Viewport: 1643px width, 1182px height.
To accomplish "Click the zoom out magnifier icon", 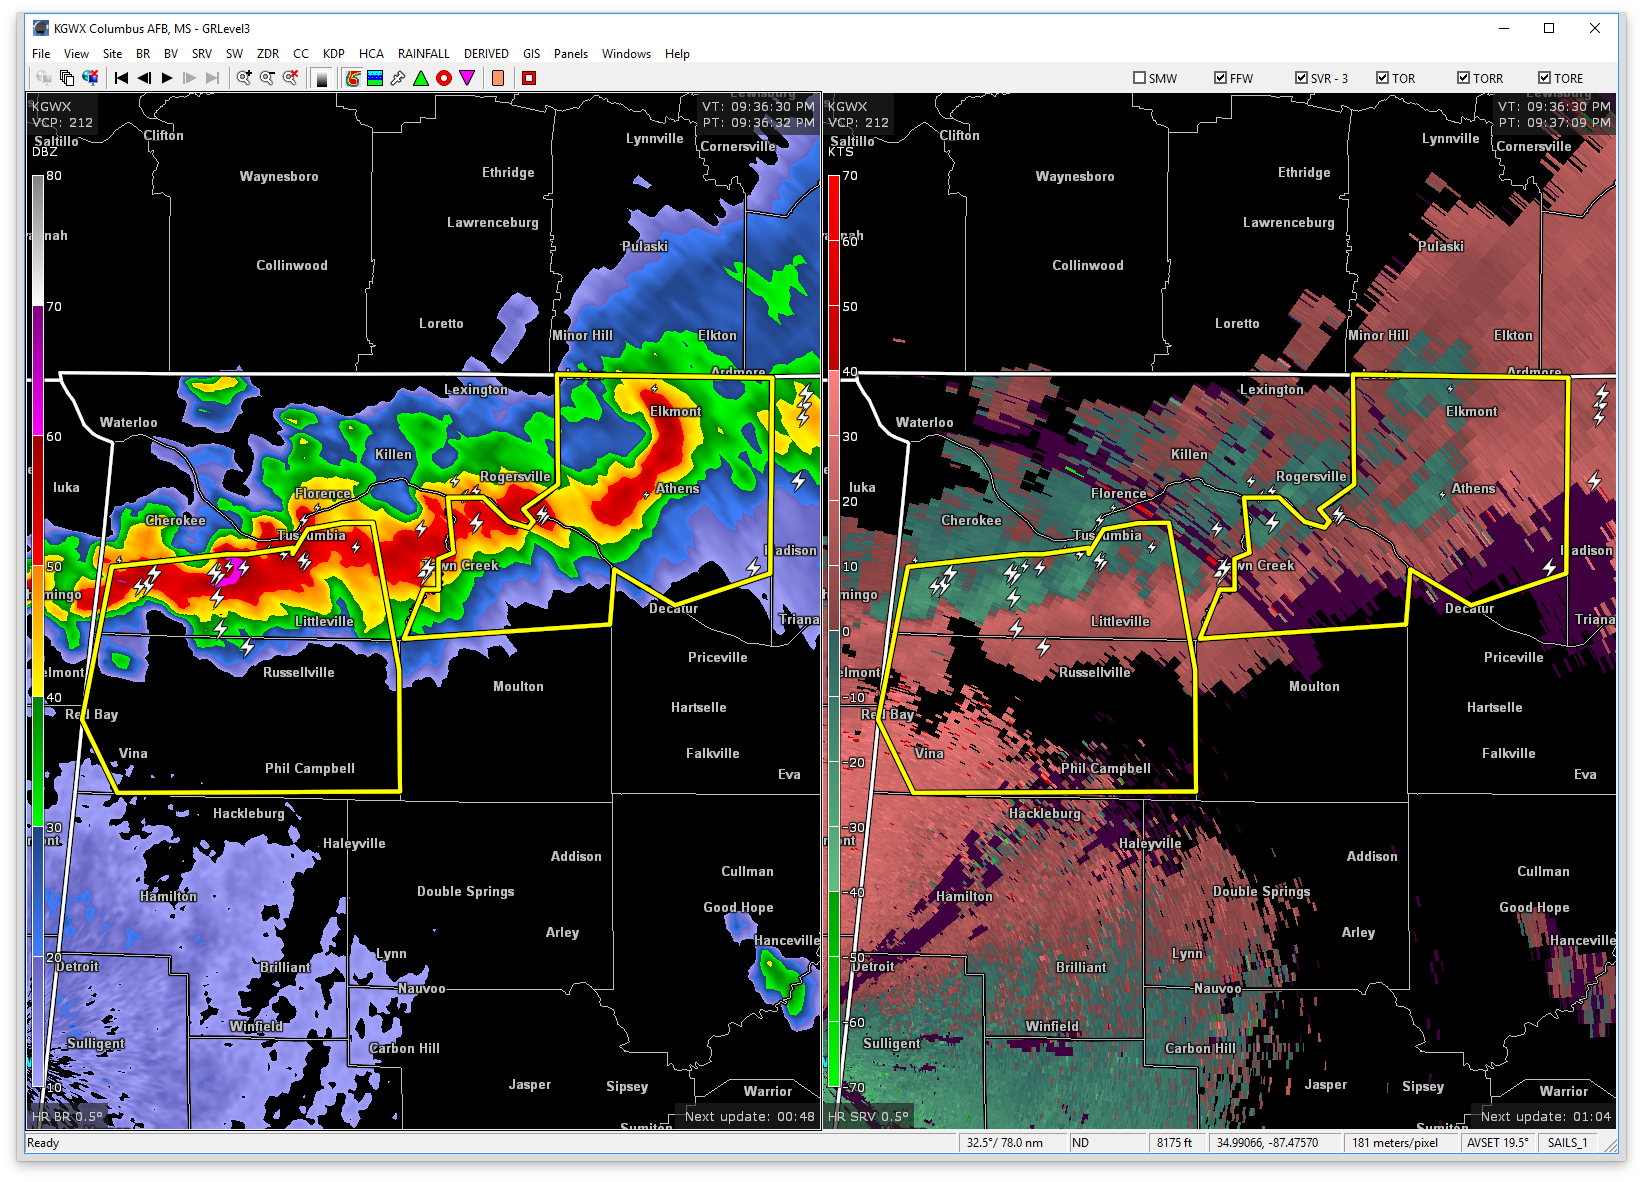I will pos(267,78).
